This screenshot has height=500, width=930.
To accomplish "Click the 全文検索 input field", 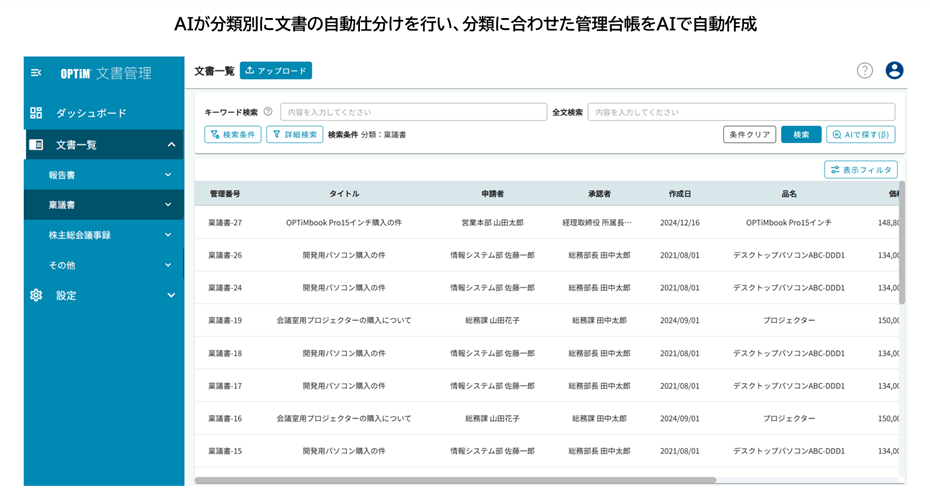I will pos(740,112).
